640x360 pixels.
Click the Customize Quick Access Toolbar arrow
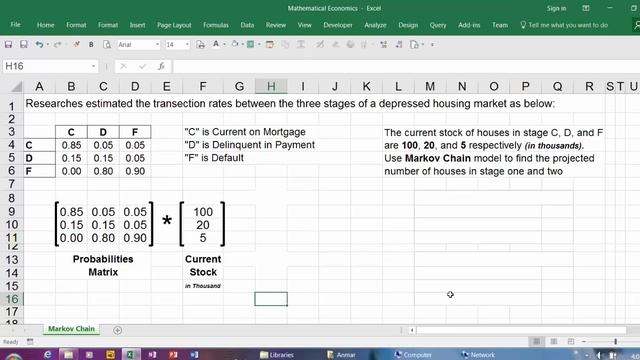432,44
